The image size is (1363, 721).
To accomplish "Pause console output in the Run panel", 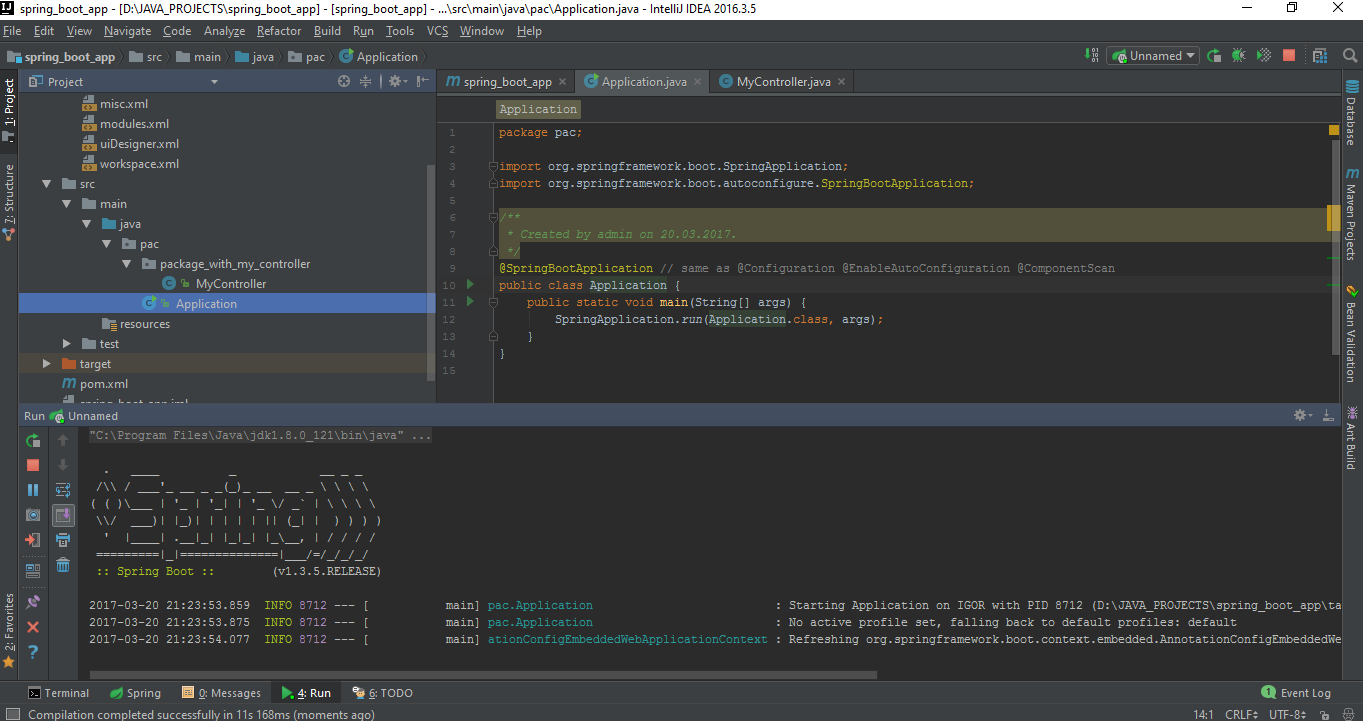I will tap(32, 489).
